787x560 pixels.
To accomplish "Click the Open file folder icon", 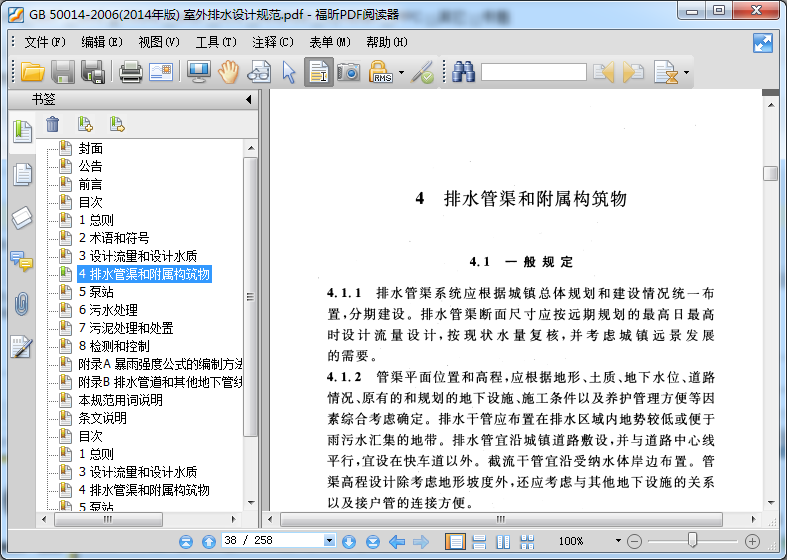I will [x=33, y=72].
